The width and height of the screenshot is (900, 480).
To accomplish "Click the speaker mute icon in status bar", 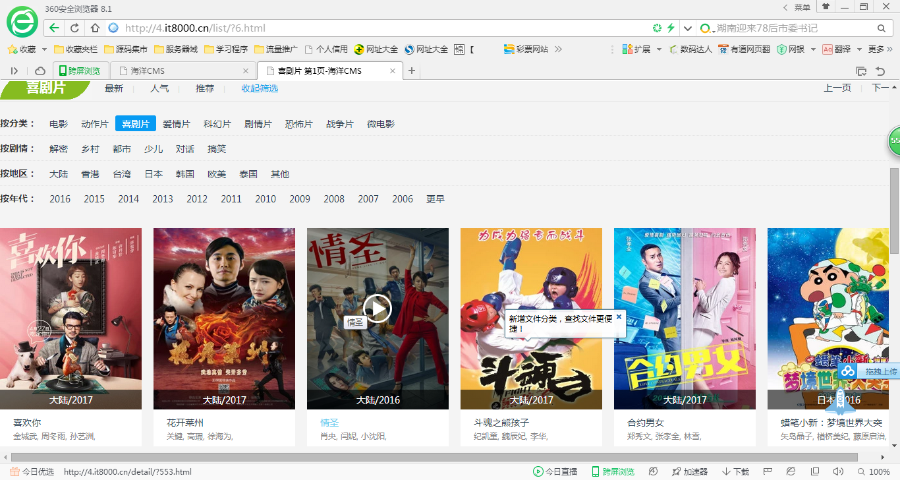I will (x=837, y=471).
